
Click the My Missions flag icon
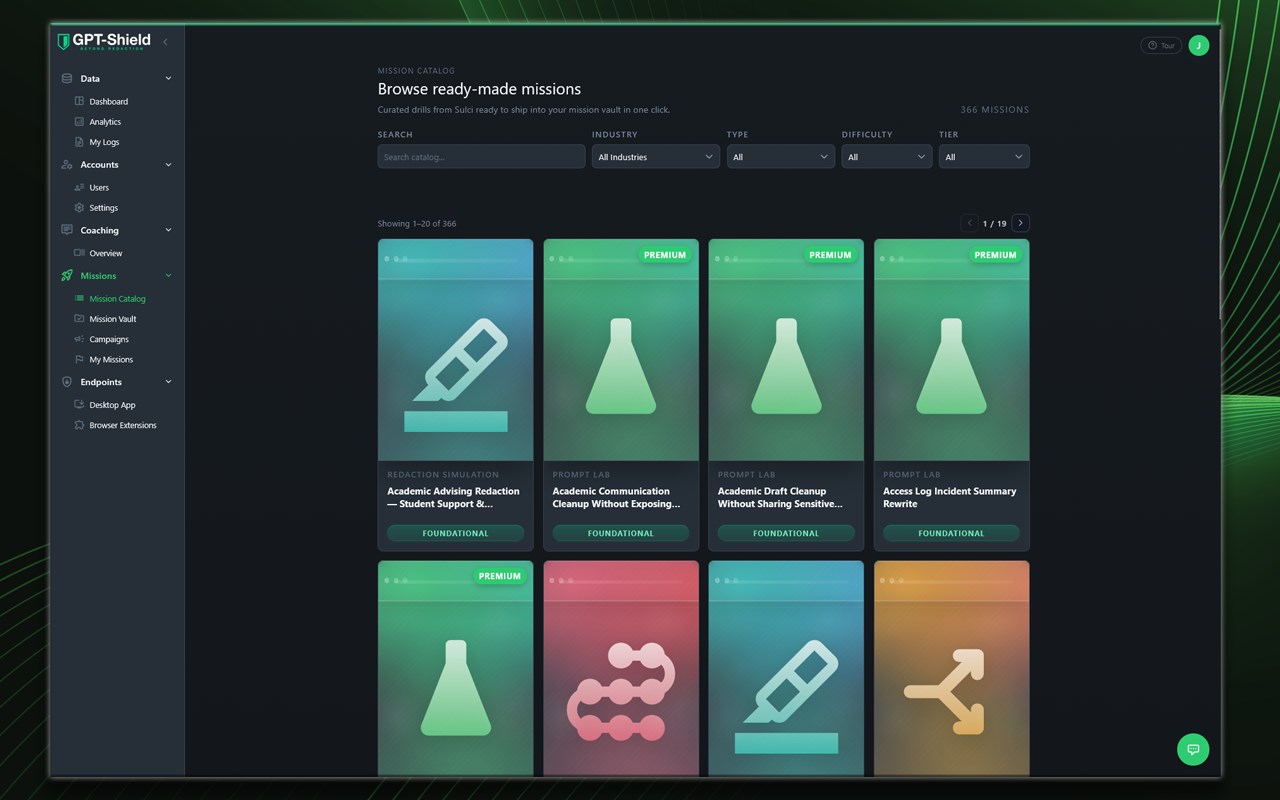pyautogui.click(x=80, y=359)
